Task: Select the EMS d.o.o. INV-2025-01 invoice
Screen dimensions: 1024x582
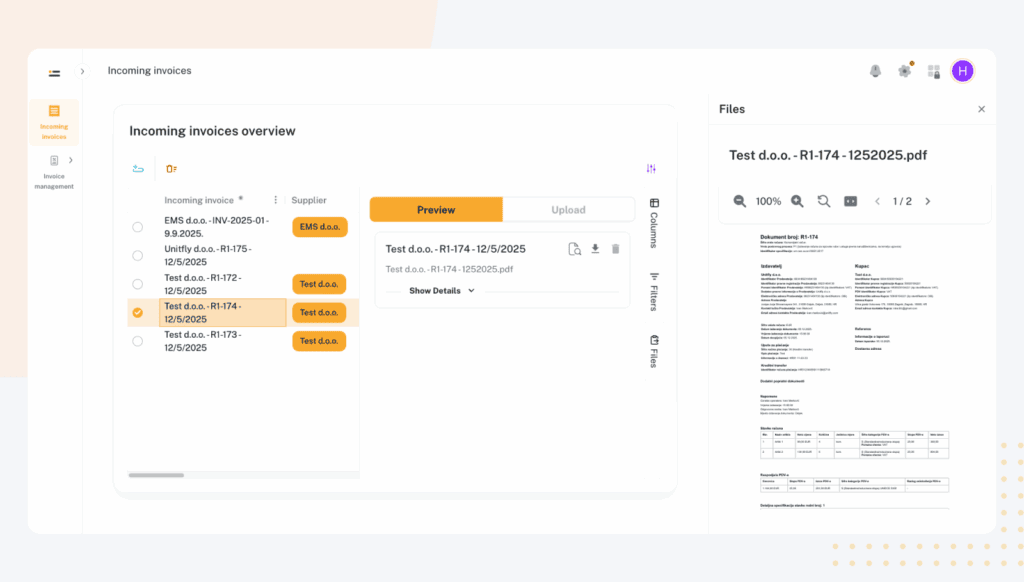Action: (137, 227)
